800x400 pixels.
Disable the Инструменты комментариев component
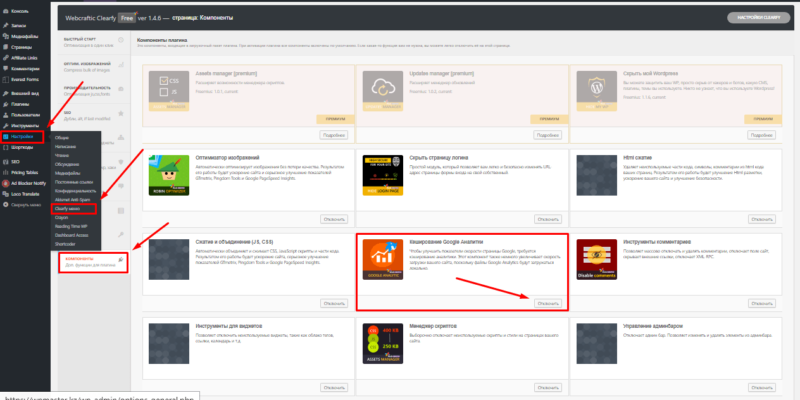click(762, 303)
